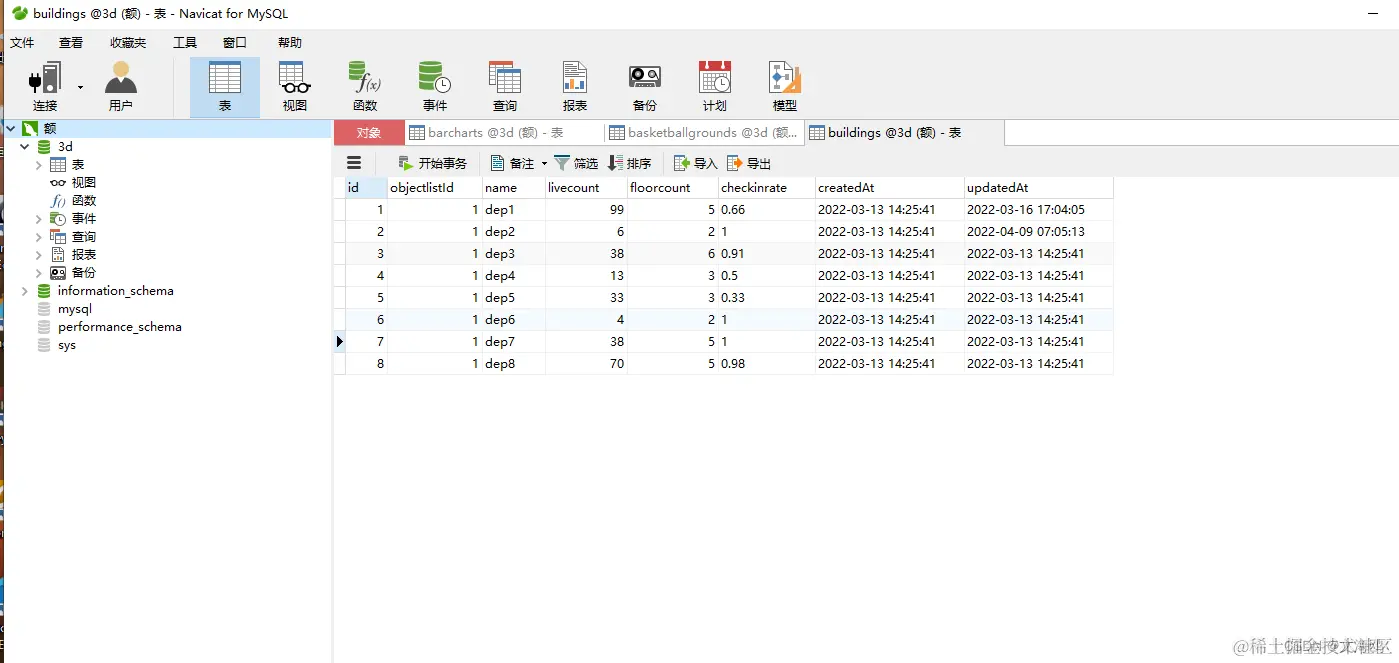1399x663 pixels.
Task: Open the 连接 (Connection) tool
Action: (44, 86)
